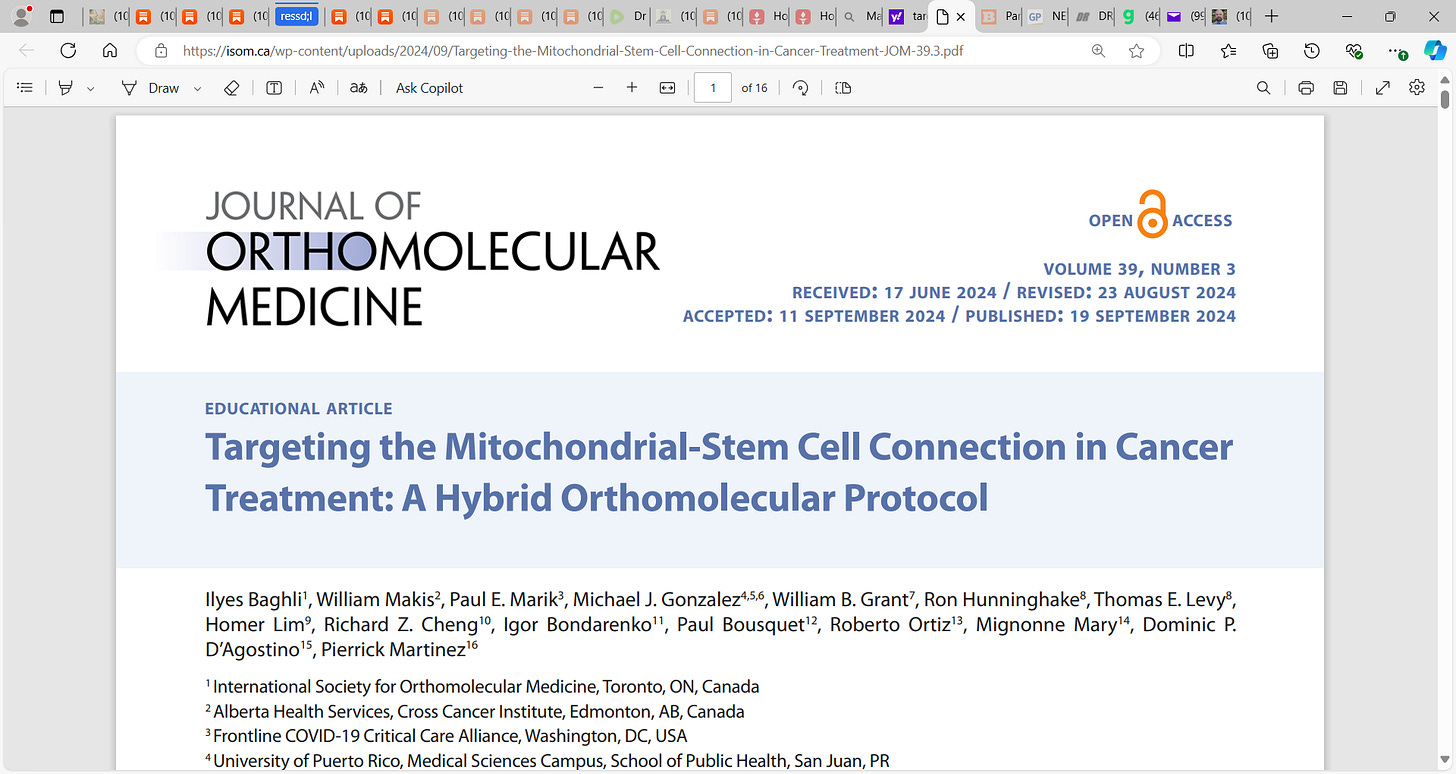Choose the Add text tool
The image size is (1456, 774).
[274, 88]
